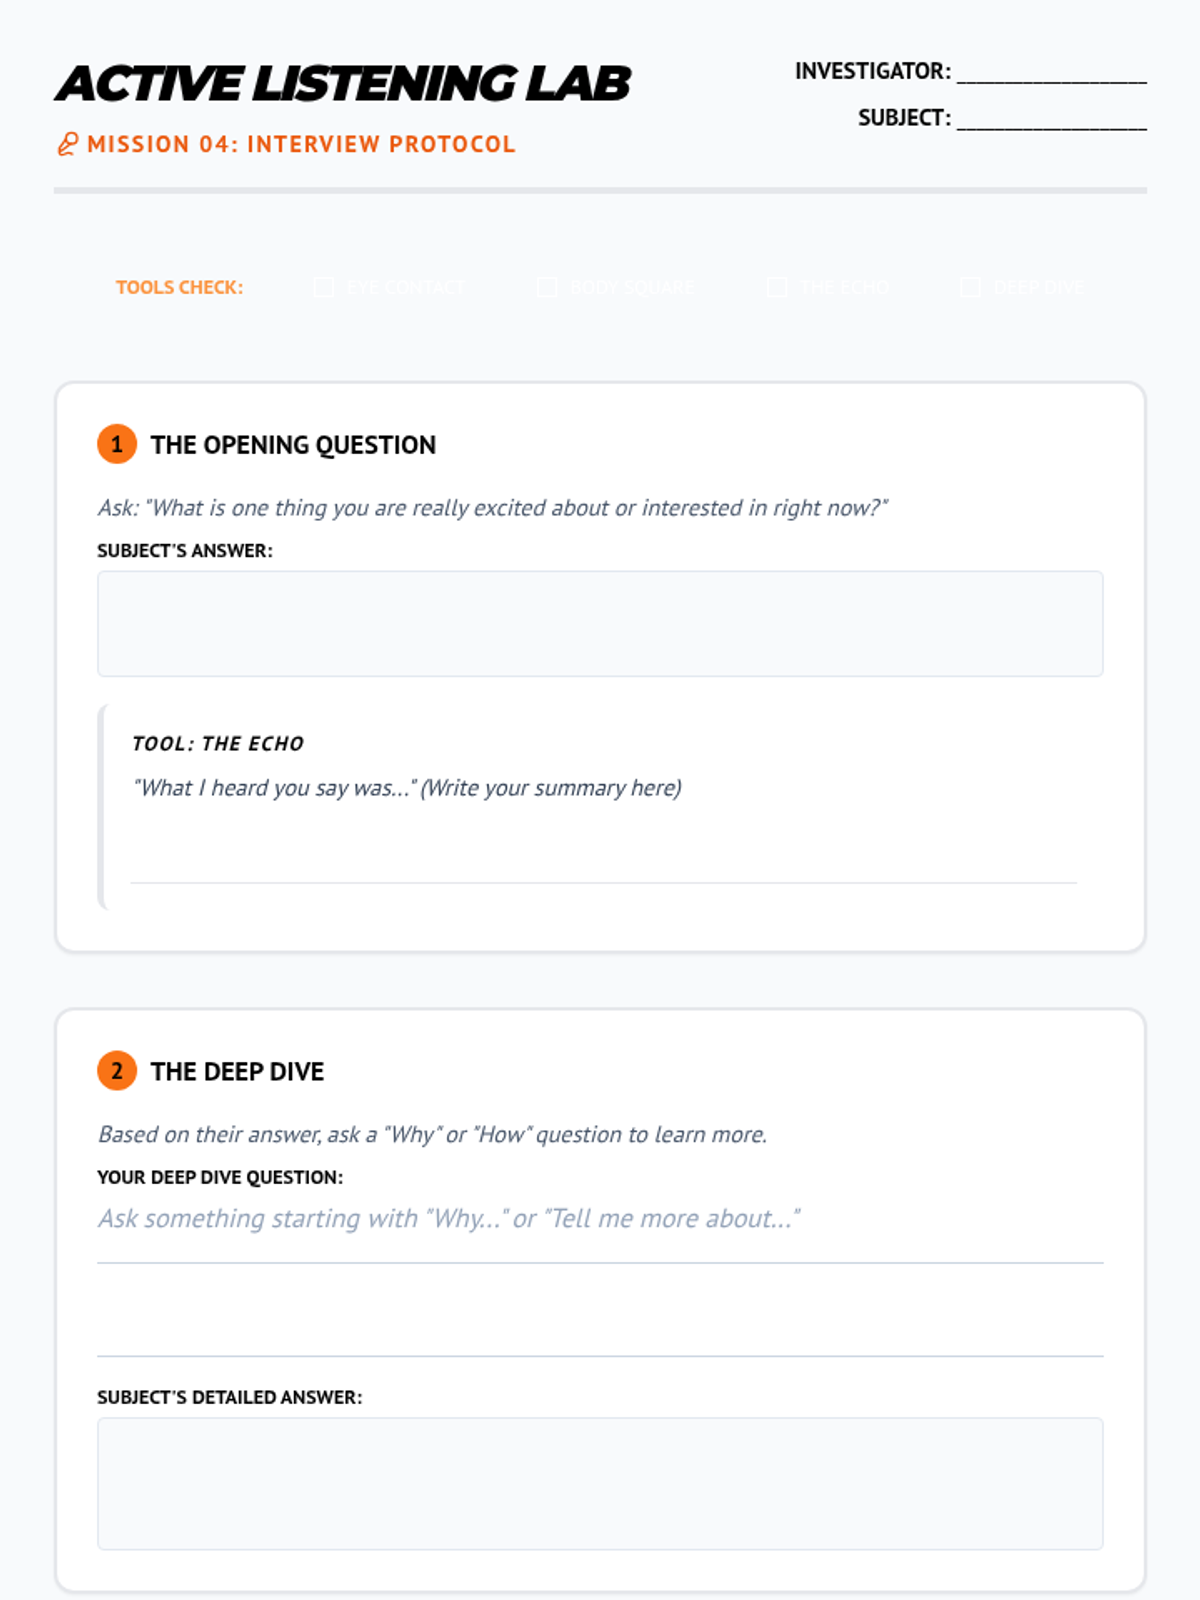The image size is (1200, 1600).
Task: Click the Mission 04: Interview Protocol subtitle
Action: (301, 145)
